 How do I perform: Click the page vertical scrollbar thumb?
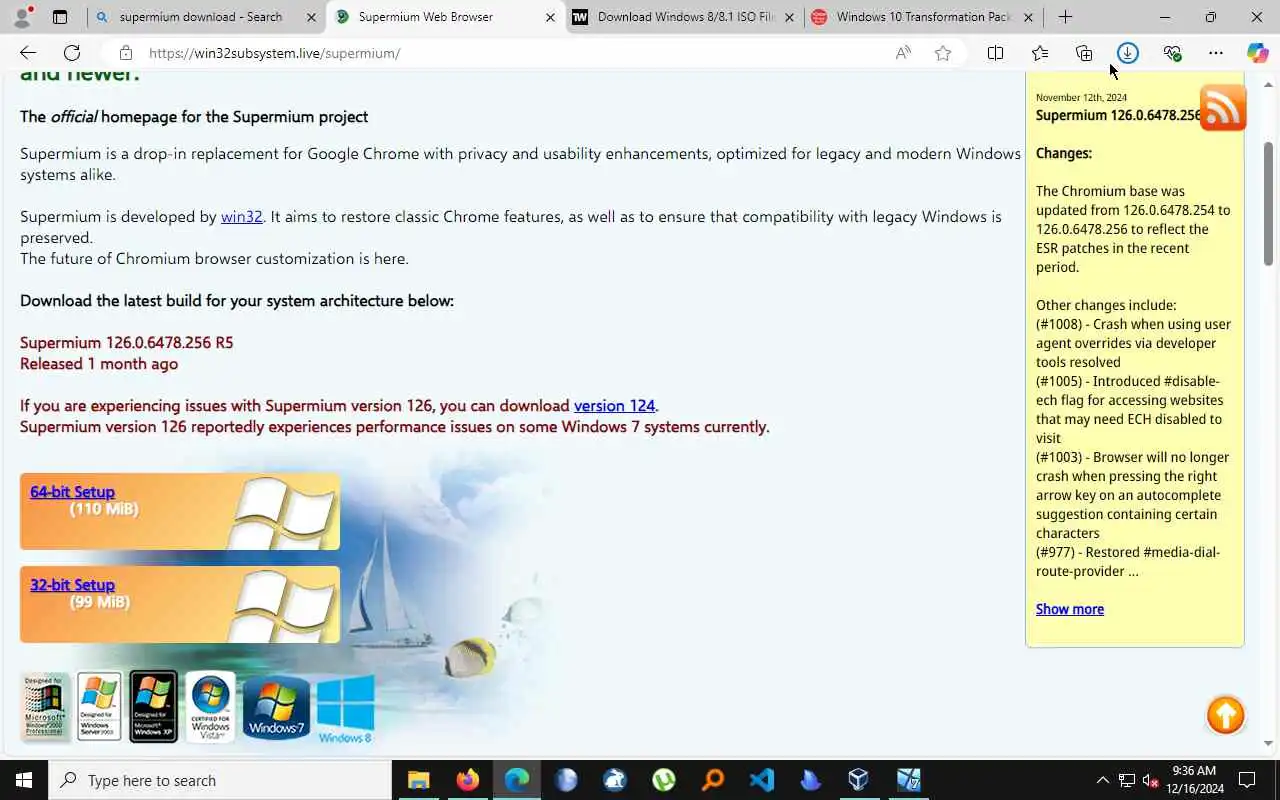point(1269,204)
